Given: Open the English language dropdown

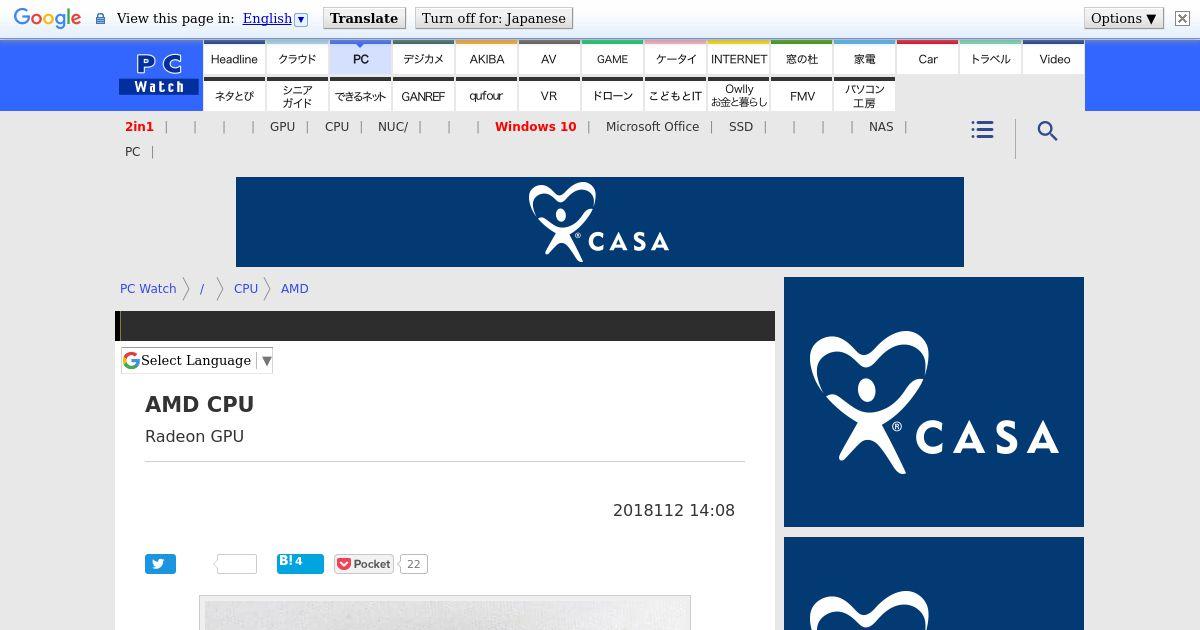Looking at the screenshot, I should pyautogui.click(x=275, y=18).
